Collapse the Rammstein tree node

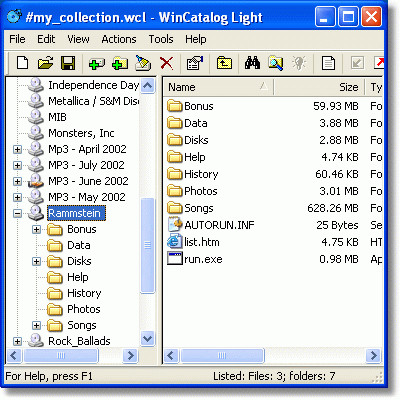coord(17,213)
